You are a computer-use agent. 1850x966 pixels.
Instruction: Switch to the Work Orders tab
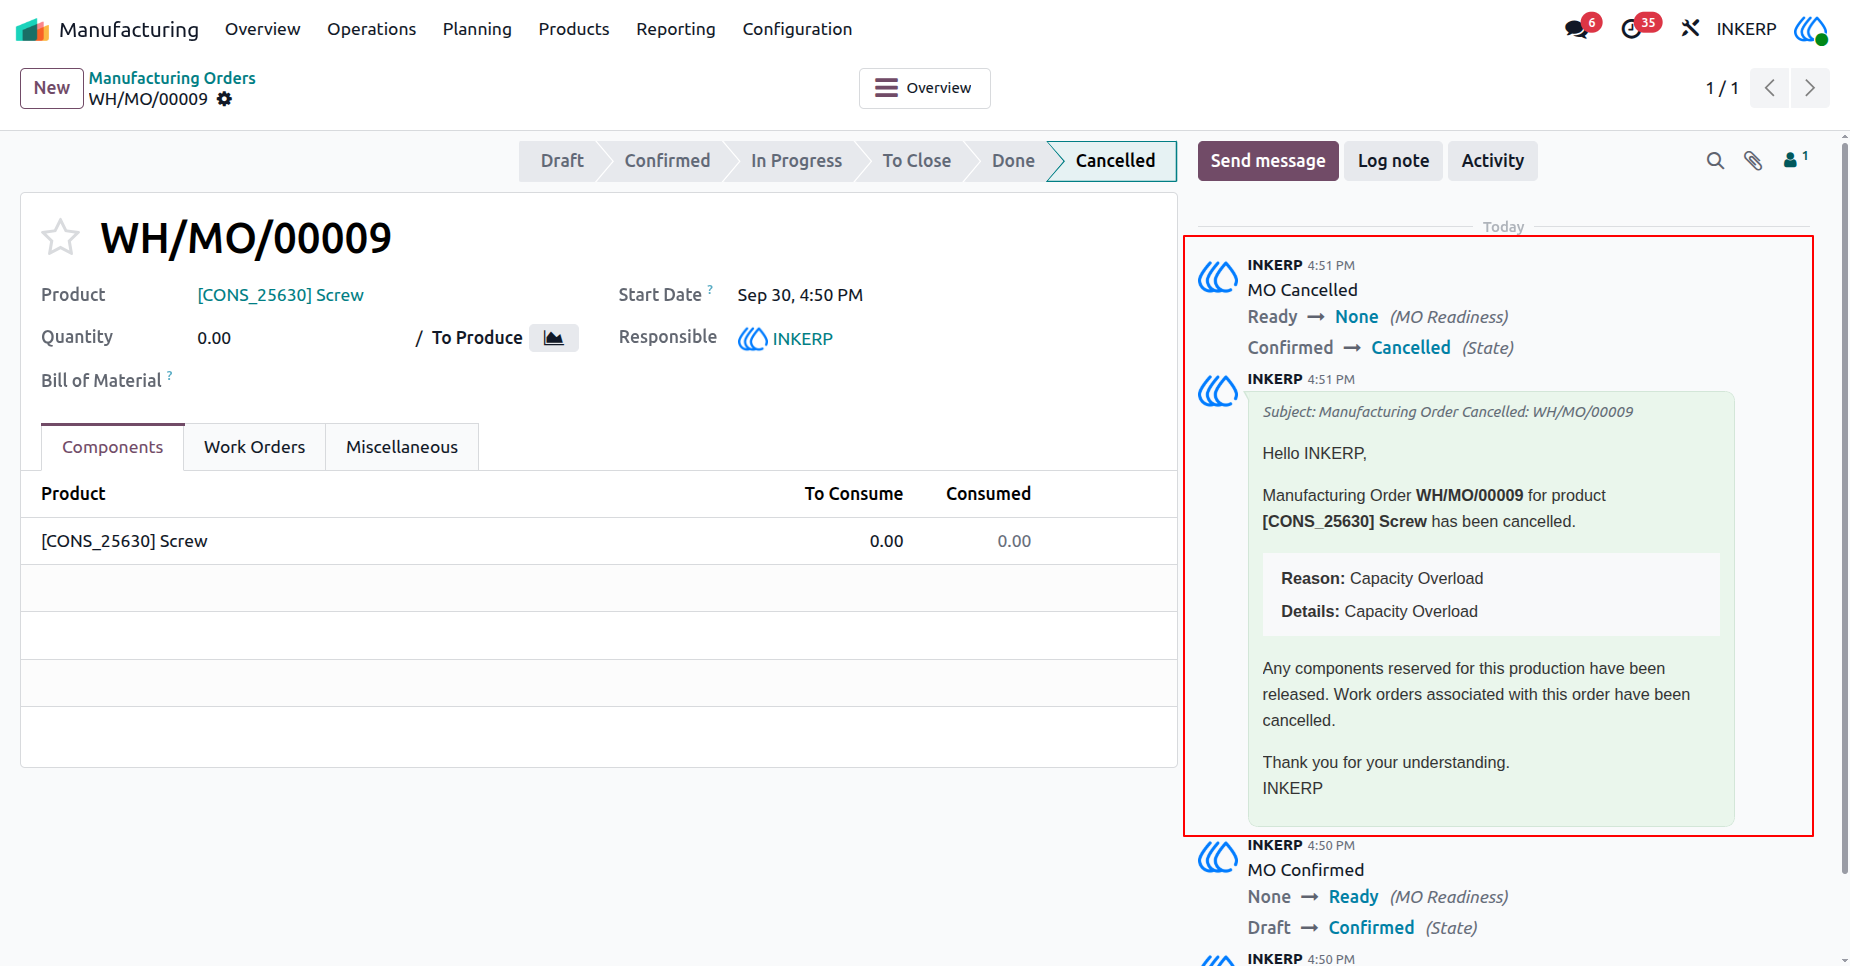[x=254, y=447]
